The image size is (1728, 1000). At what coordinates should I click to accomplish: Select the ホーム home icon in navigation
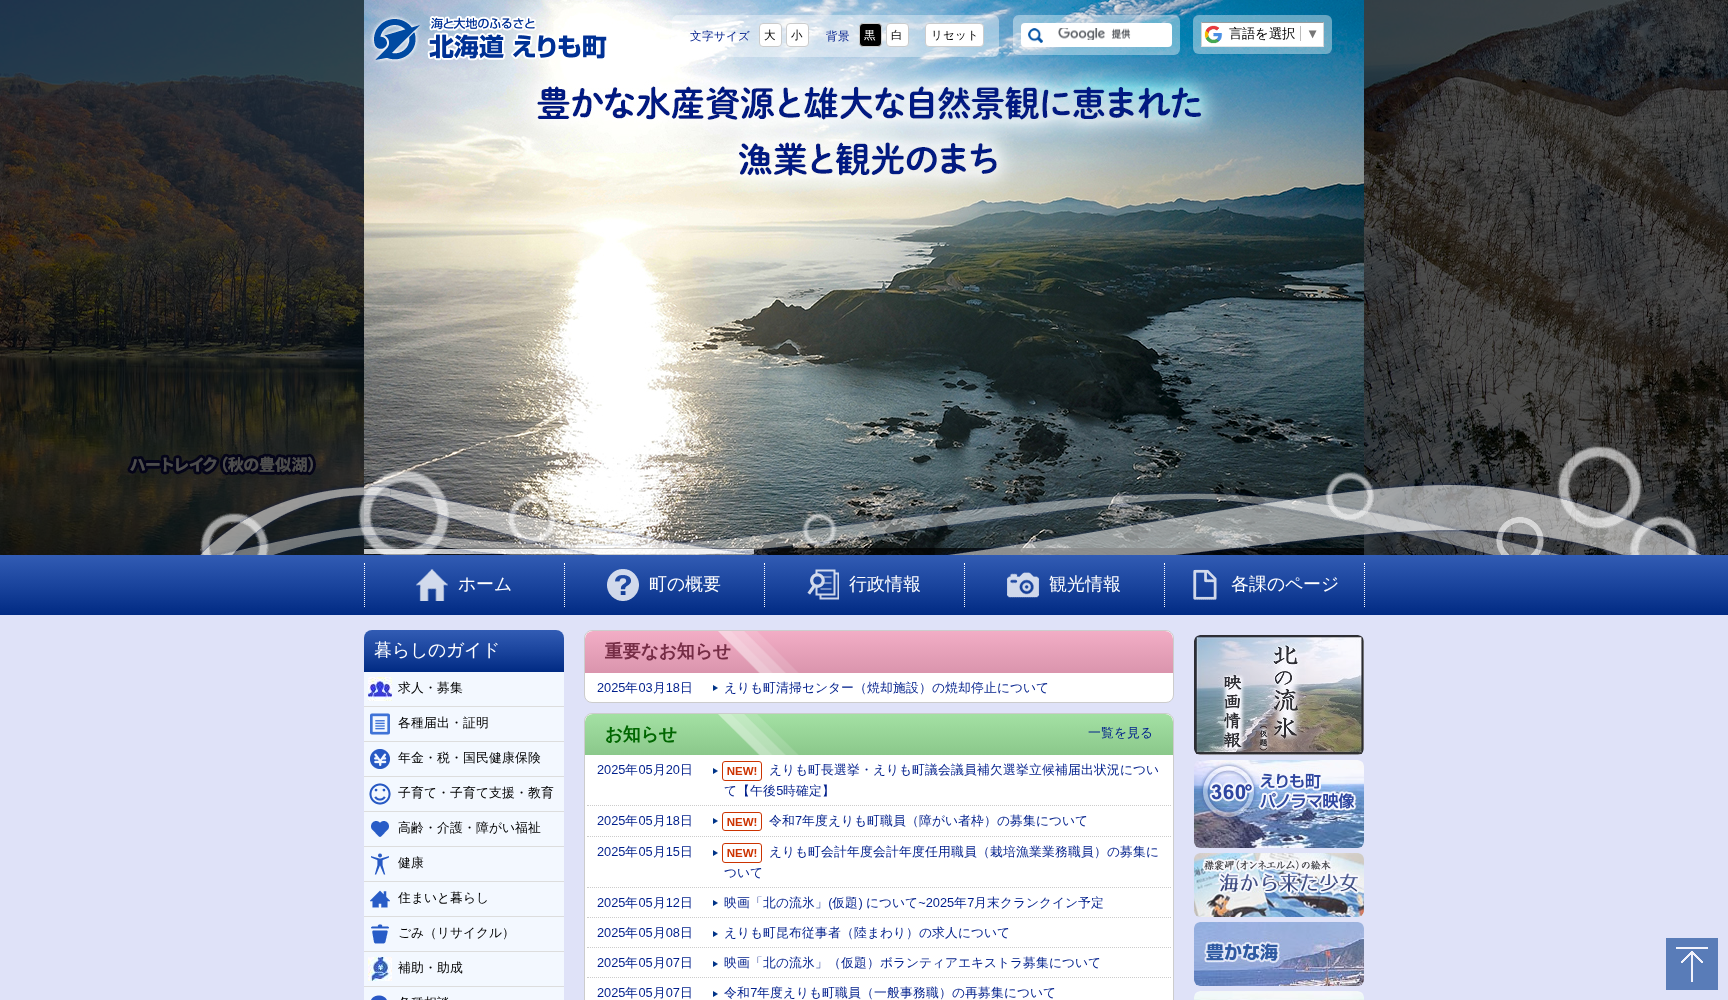[432, 585]
